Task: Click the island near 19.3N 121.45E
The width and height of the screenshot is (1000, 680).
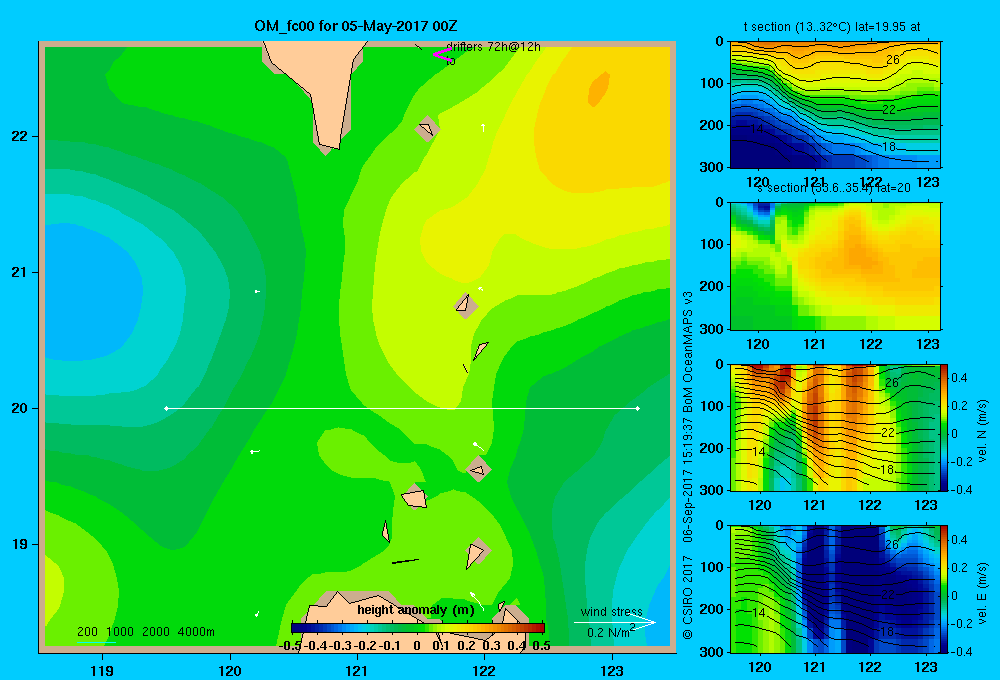Action: pyautogui.click(x=415, y=497)
